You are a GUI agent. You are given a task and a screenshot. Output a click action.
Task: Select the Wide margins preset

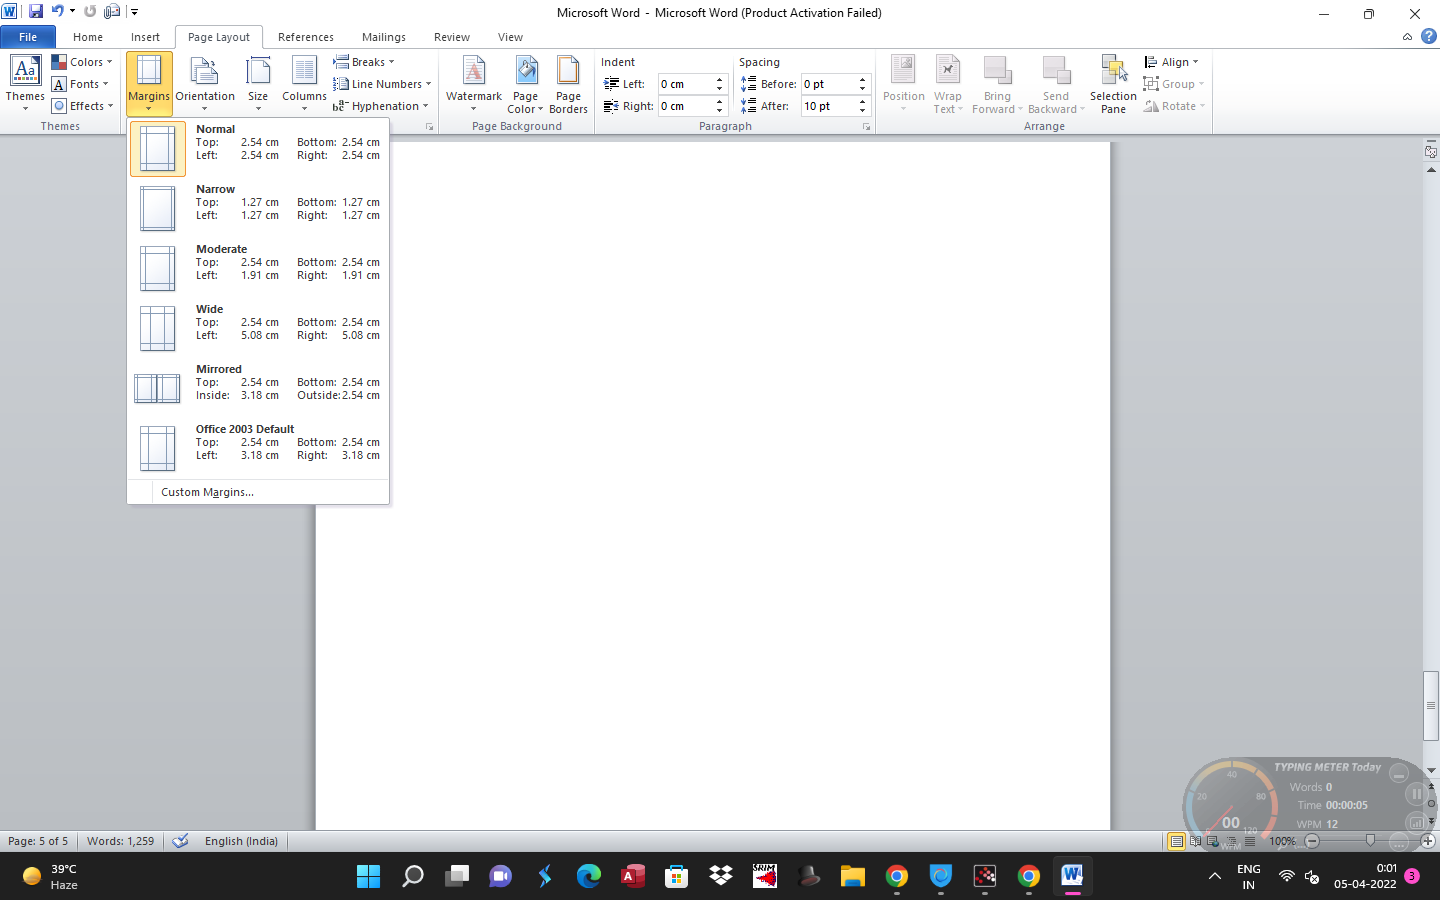pos(258,328)
